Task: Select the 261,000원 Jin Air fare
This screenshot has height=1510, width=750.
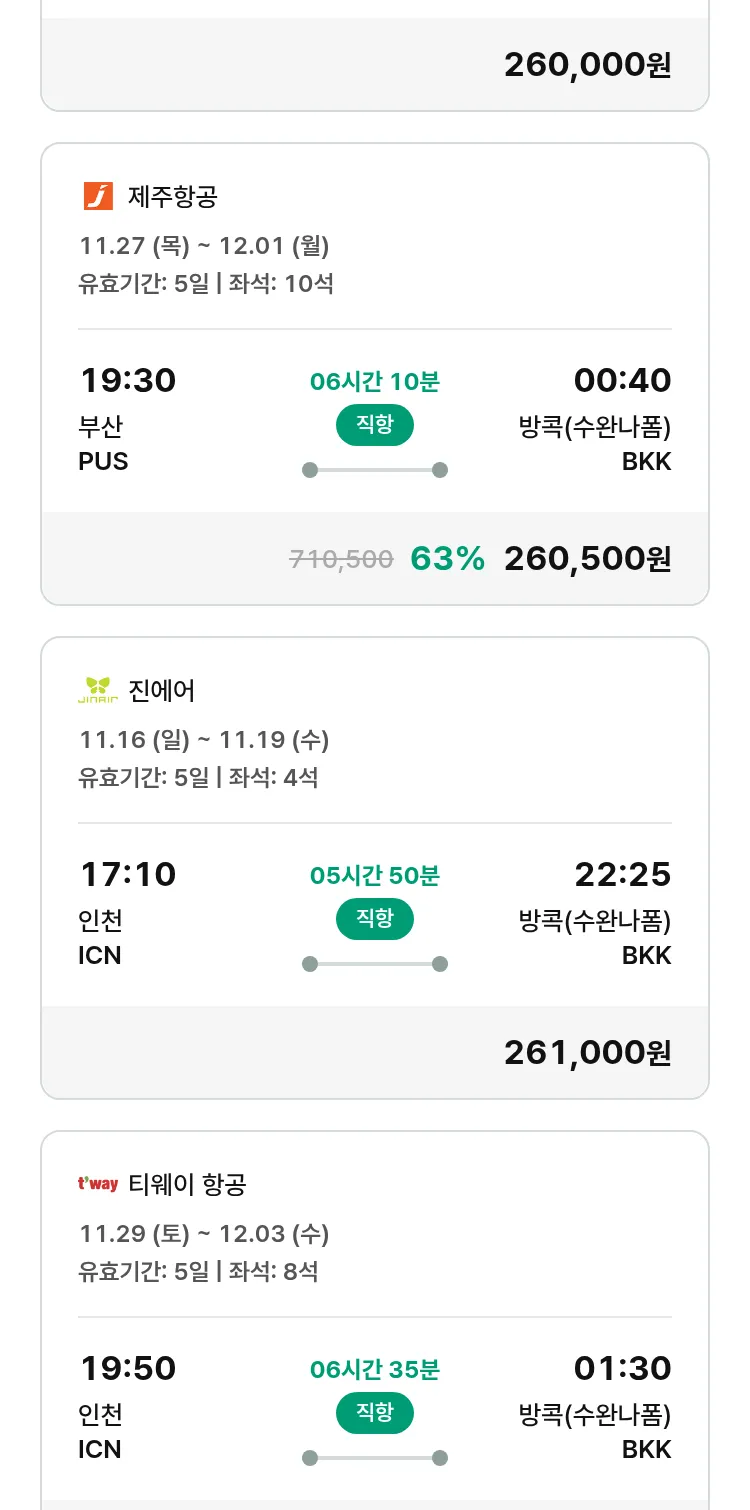Action: (x=587, y=1053)
